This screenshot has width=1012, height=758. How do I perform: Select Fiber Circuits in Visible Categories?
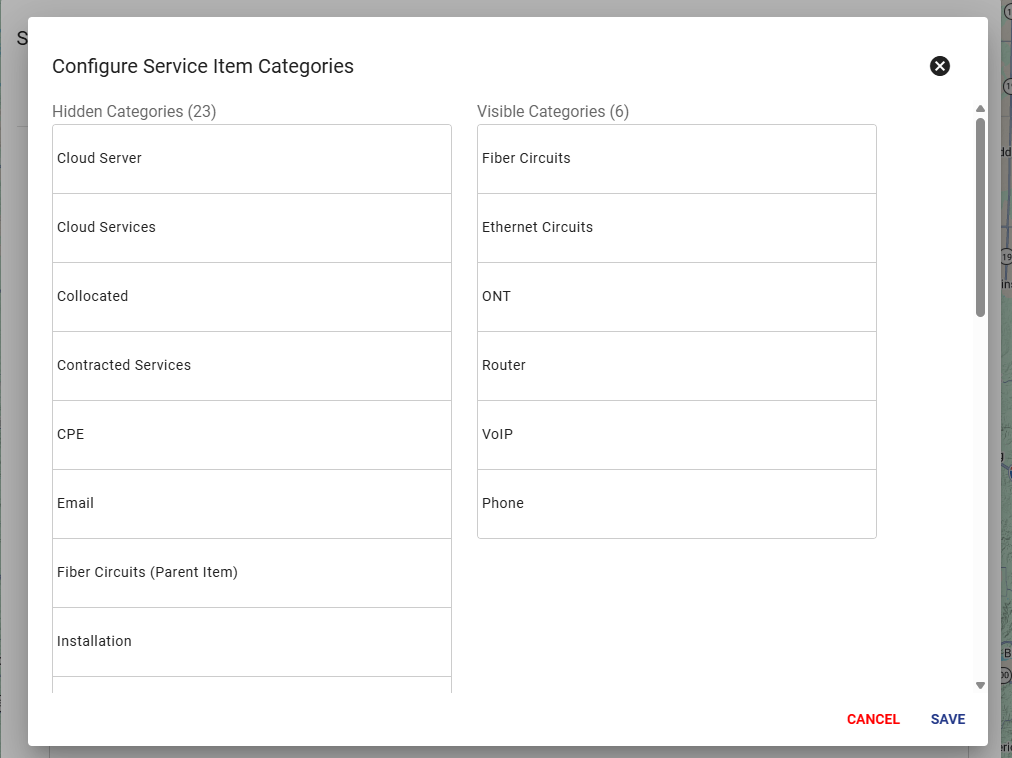click(x=676, y=159)
